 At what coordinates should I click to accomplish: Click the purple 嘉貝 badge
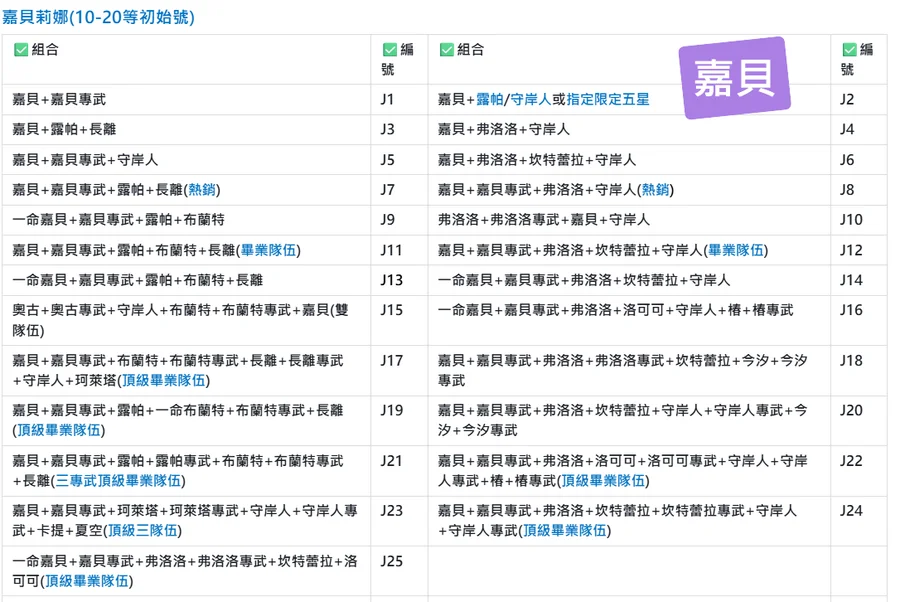pyautogui.click(x=735, y=79)
